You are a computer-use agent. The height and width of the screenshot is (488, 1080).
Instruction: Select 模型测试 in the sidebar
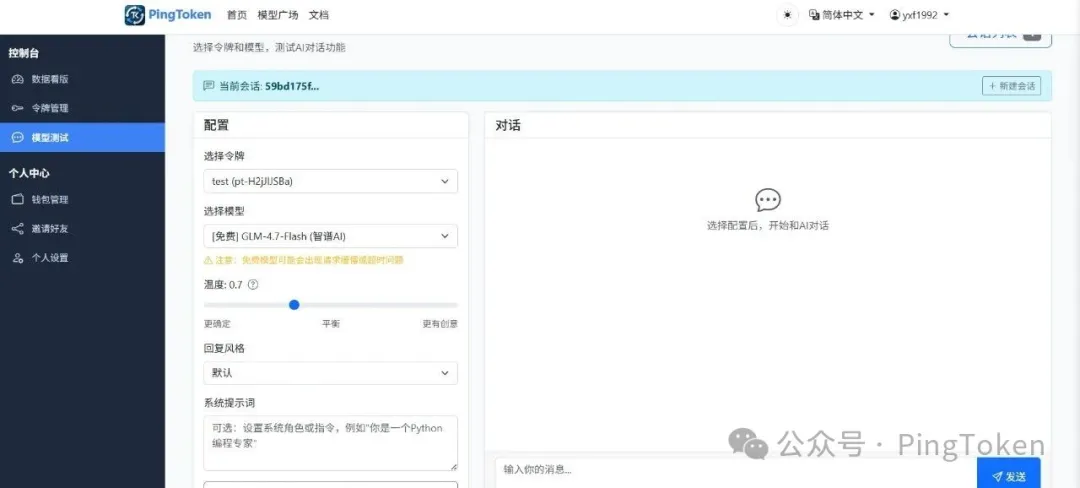pyautogui.click(x=82, y=138)
